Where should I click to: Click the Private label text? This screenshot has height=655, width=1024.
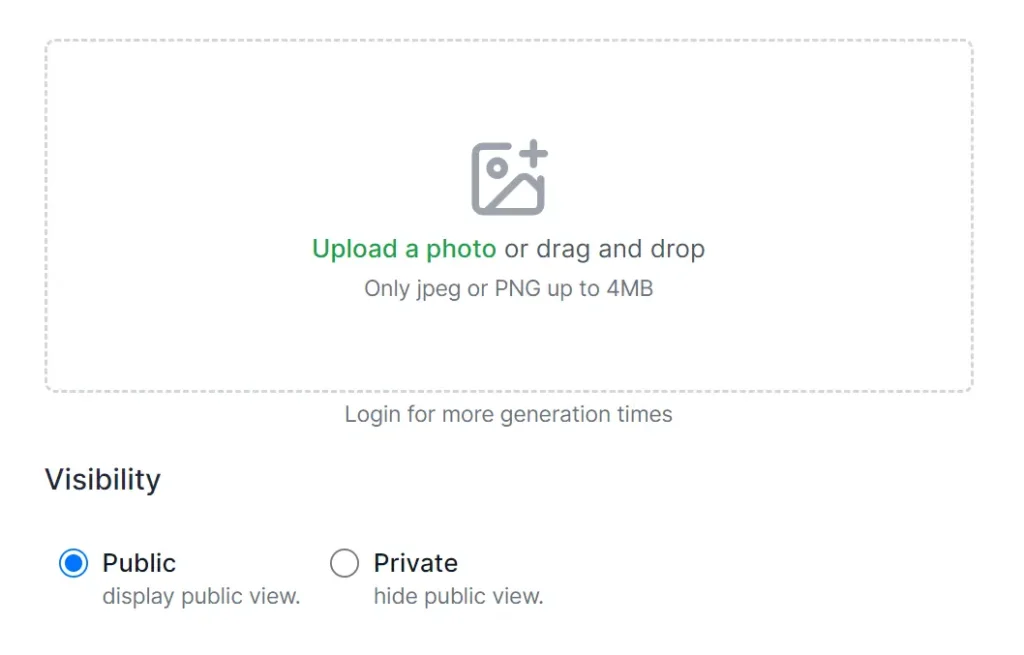tap(414, 563)
